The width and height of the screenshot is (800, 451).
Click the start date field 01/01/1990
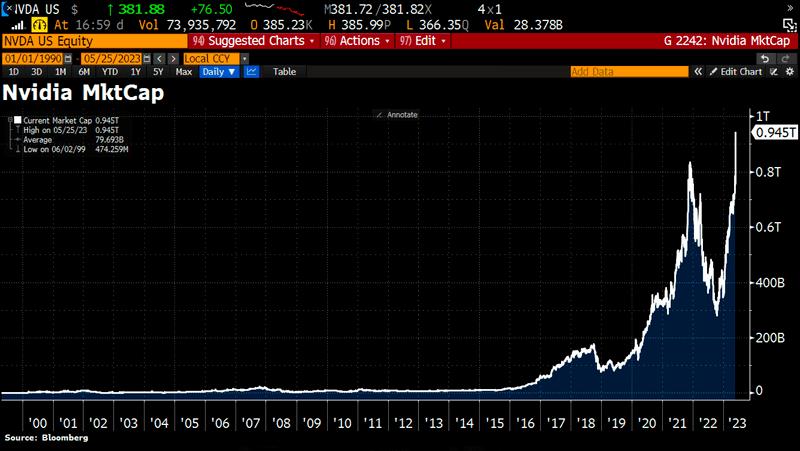coord(33,59)
